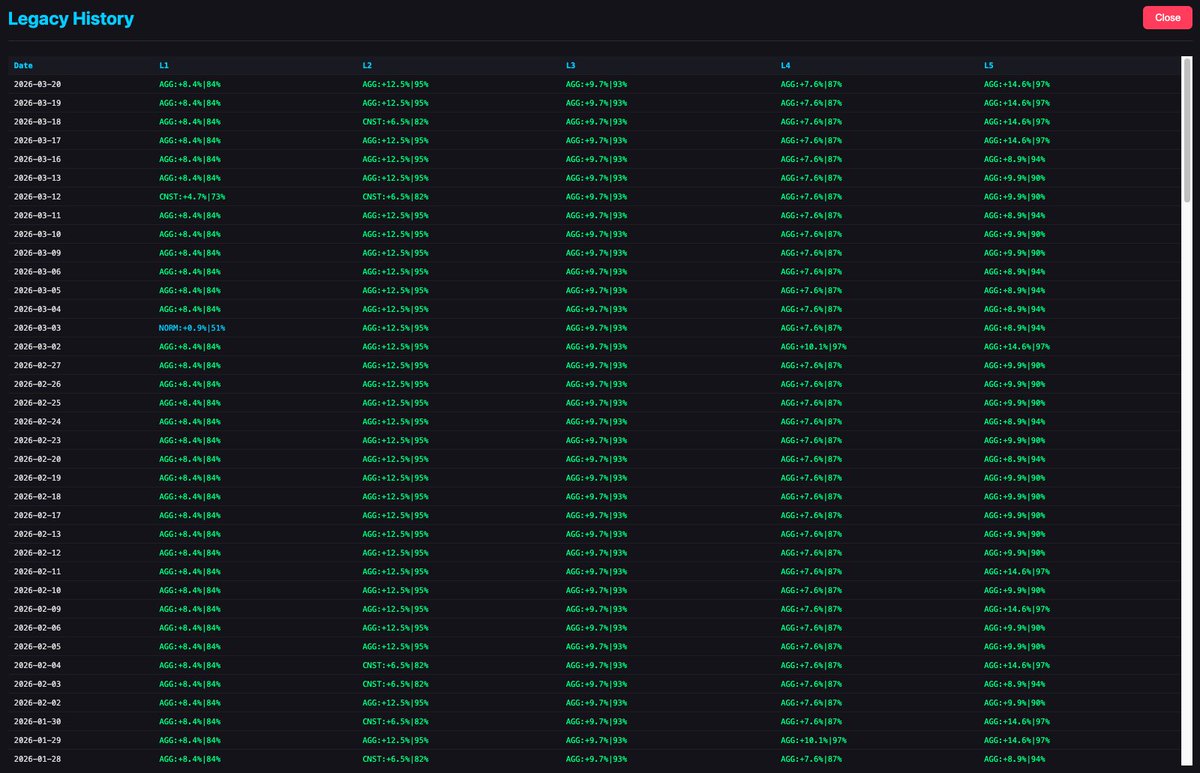Select date cell 2026-02-02
Image resolution: width=1200 pixels, height=773 pixels.
[x=37, y=703]
